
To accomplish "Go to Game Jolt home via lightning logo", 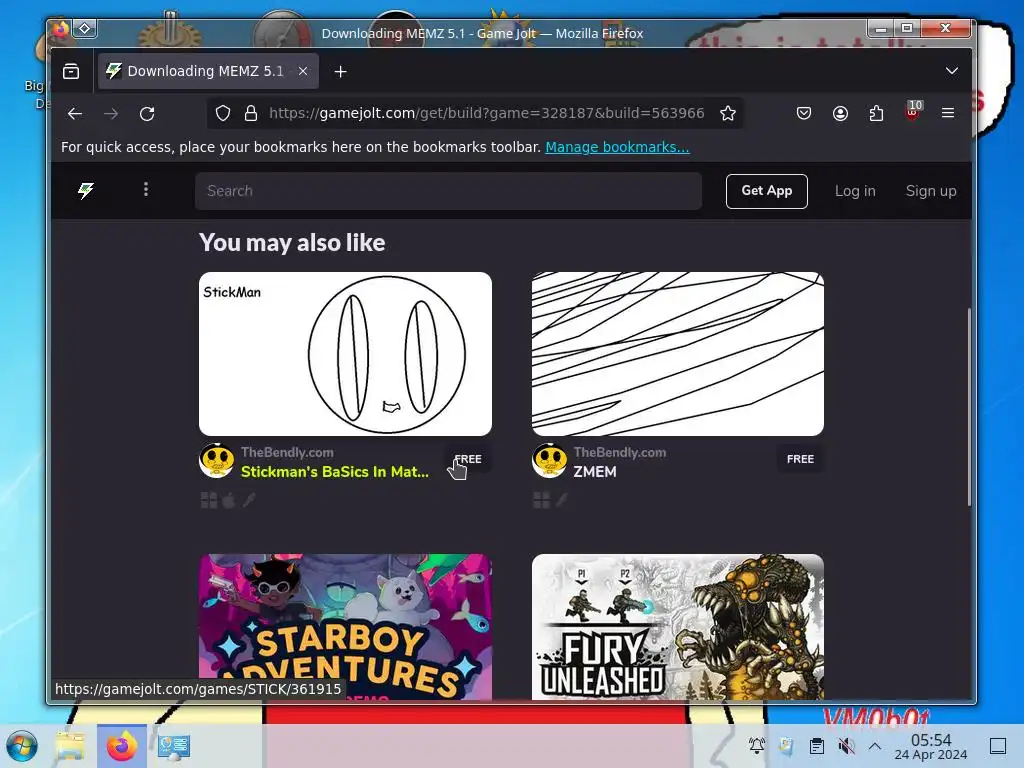I will coord(86,191).
